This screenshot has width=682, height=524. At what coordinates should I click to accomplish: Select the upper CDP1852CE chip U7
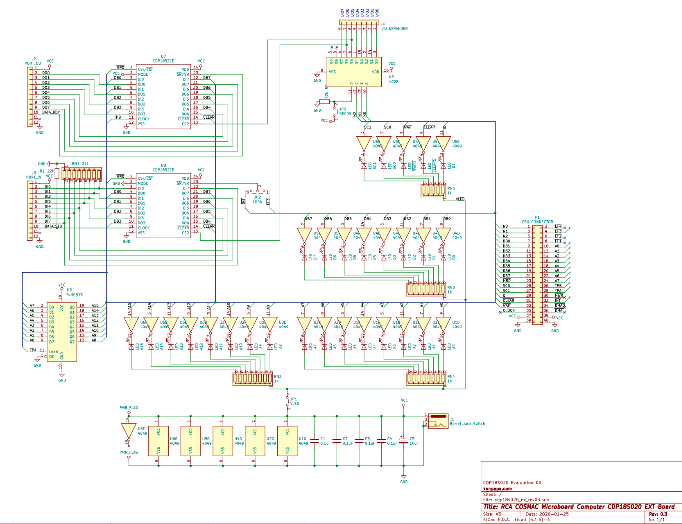pyautogui.click(x=163, y=95)
